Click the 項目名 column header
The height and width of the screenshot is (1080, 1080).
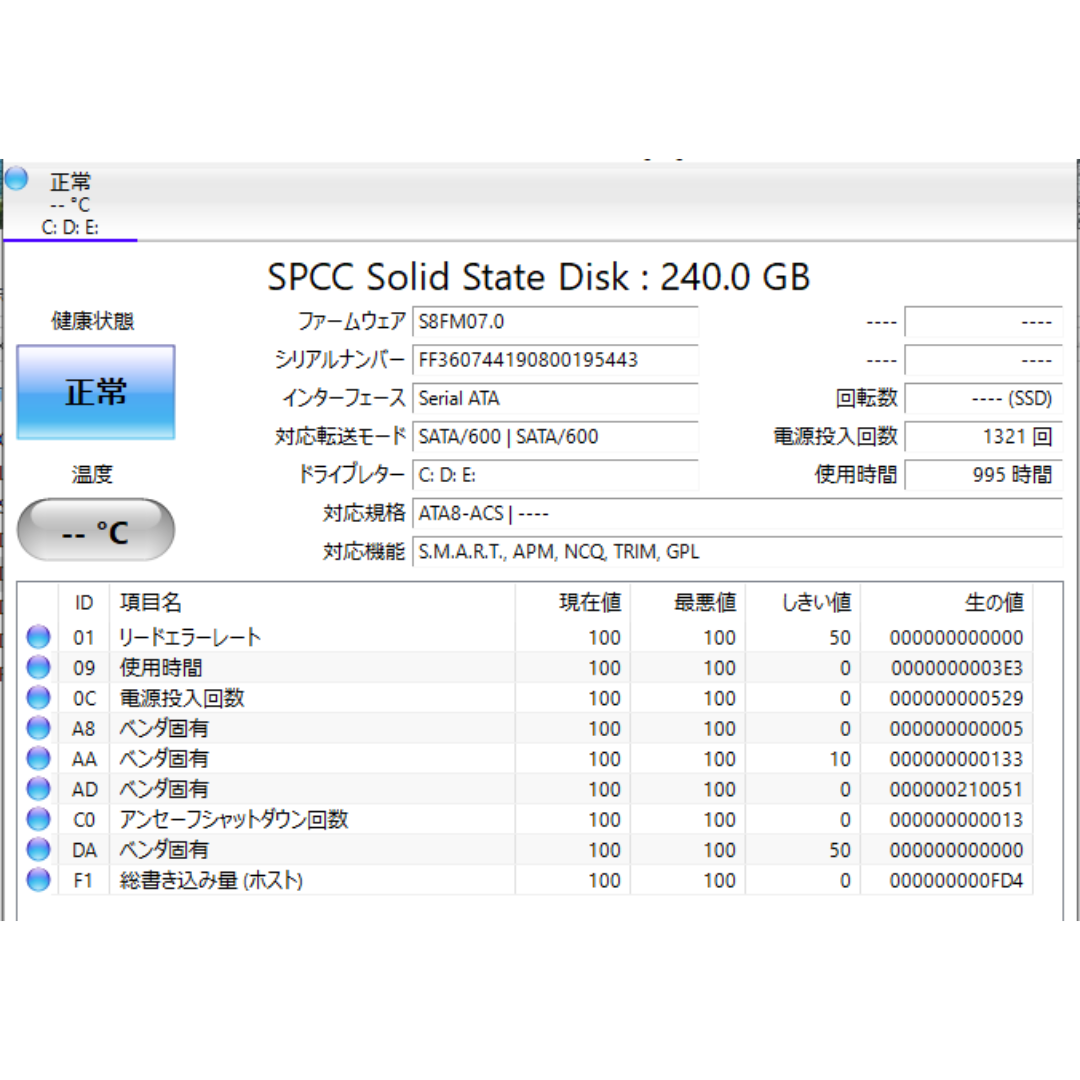(x=312, y=603)
